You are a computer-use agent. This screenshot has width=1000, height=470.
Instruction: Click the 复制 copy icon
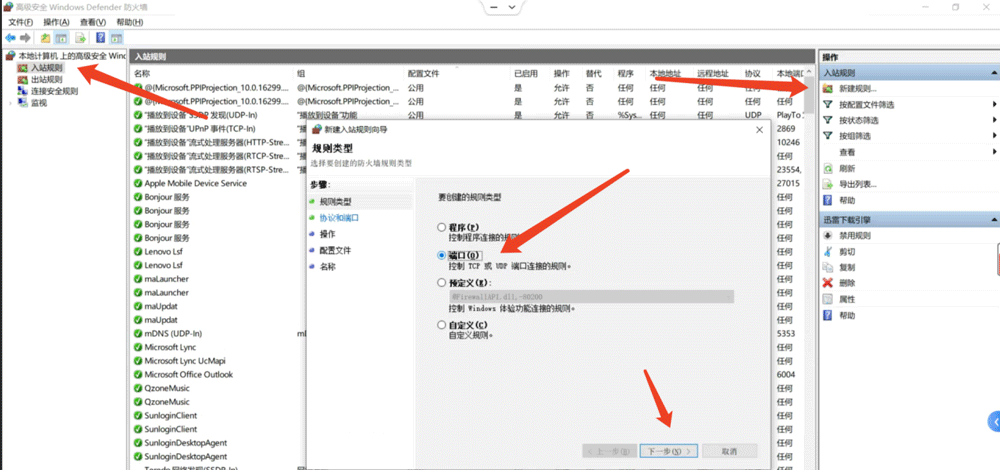click(828, 267)
